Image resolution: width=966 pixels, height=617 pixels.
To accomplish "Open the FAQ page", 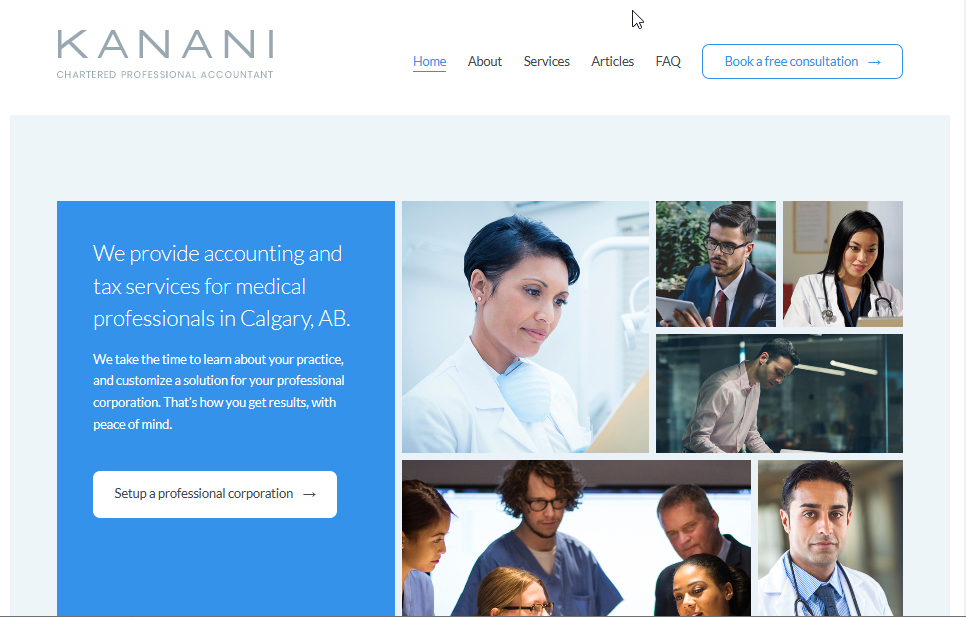I will [x=668, y=62].
